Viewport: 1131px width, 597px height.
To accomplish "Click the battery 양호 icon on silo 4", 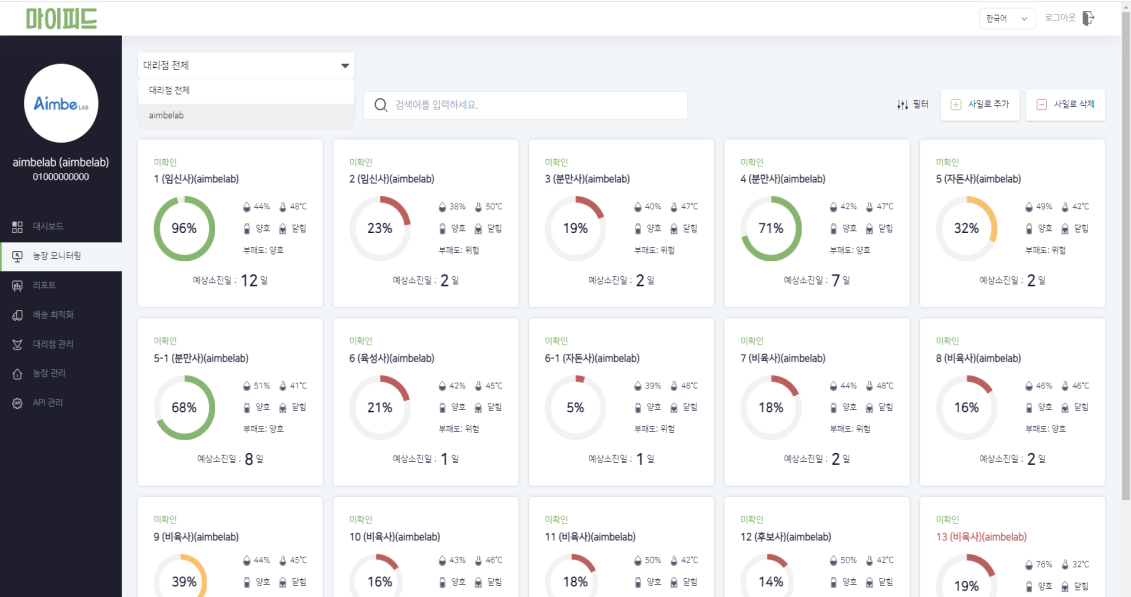I will click(833, 229).
